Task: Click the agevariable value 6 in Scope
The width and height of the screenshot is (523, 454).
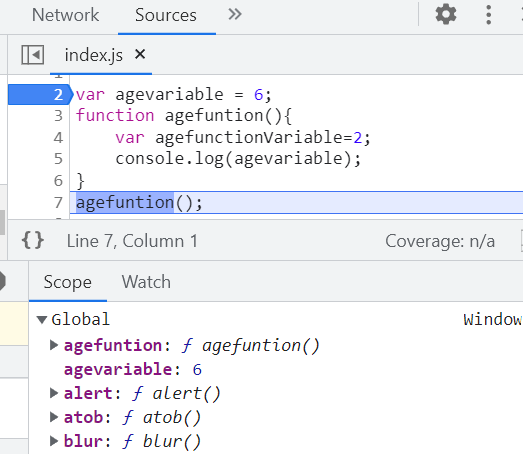Action: [197, 370]
